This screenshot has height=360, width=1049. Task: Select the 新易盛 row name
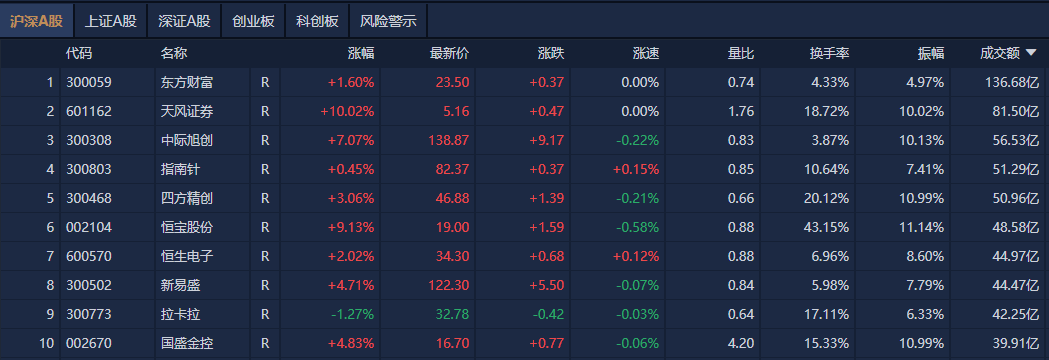point(181,286)
